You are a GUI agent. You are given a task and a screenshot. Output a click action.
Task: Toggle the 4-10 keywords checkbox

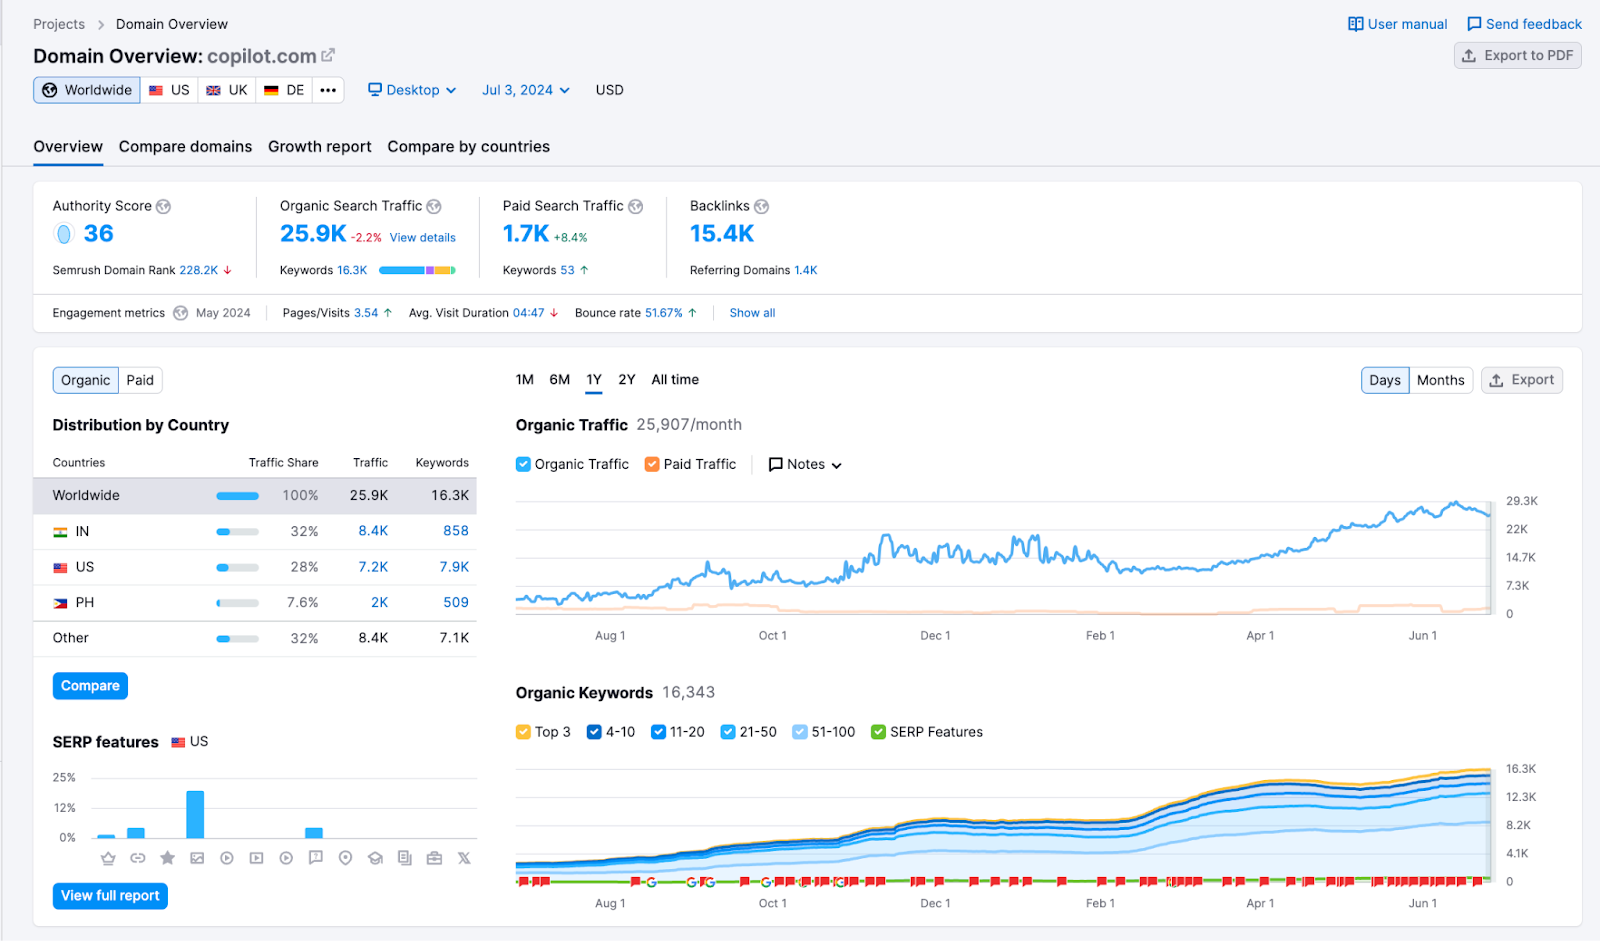[594, 732]
